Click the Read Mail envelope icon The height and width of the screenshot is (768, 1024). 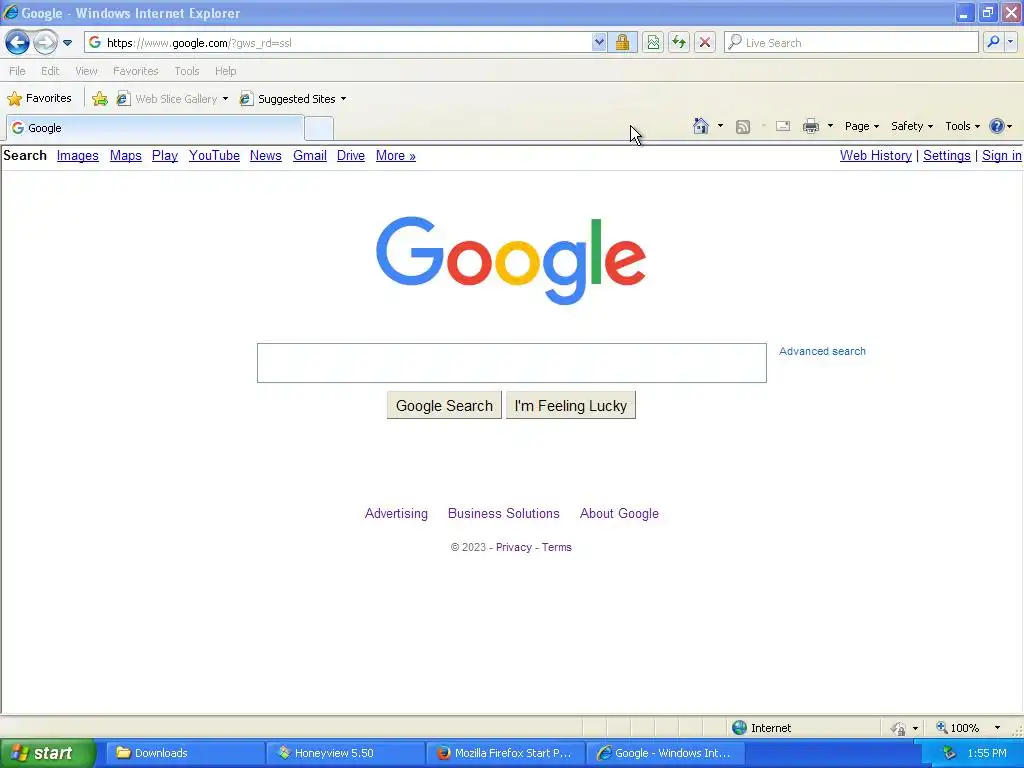[783, 126]
